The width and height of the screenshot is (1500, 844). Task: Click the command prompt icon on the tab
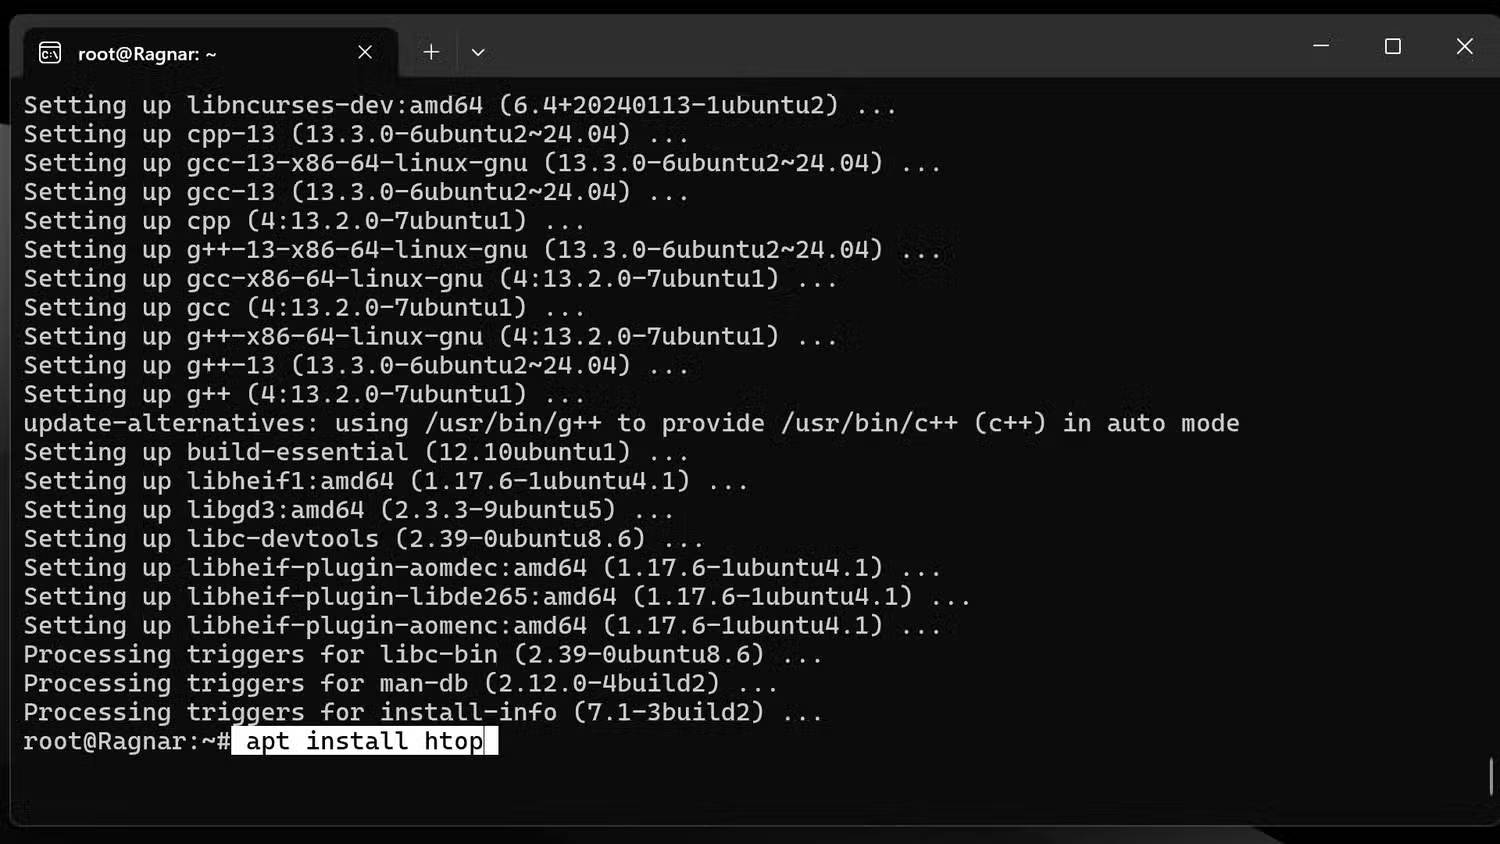coord(51,52)
